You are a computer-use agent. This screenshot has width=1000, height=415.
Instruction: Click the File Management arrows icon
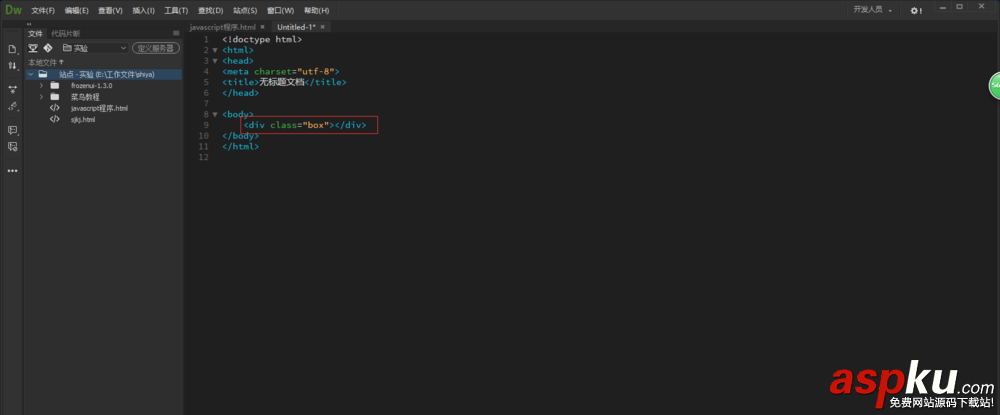pyautogui.click(x=13, y=65)
